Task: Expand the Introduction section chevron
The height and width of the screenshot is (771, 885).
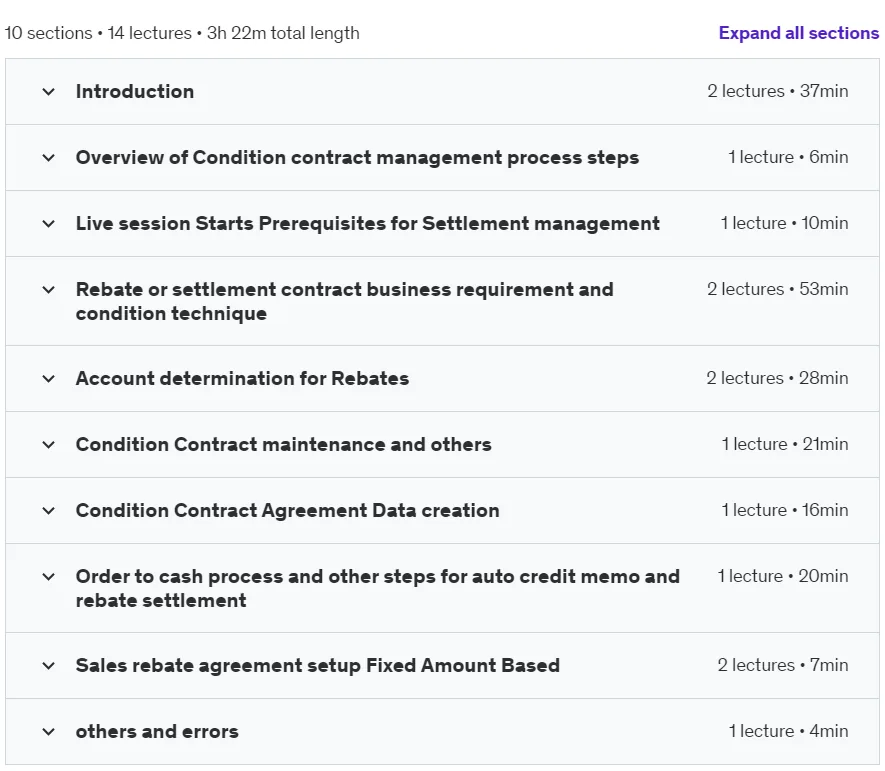Action: [x=49, y=91]
